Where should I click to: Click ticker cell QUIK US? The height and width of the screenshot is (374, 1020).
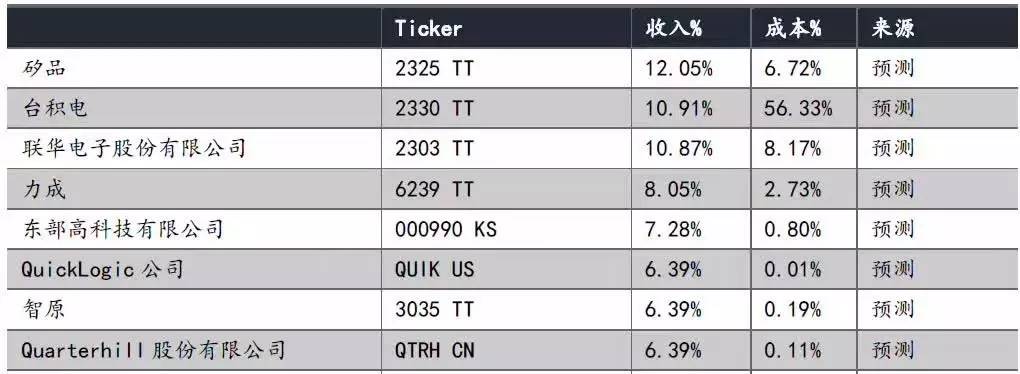point(434,269)
